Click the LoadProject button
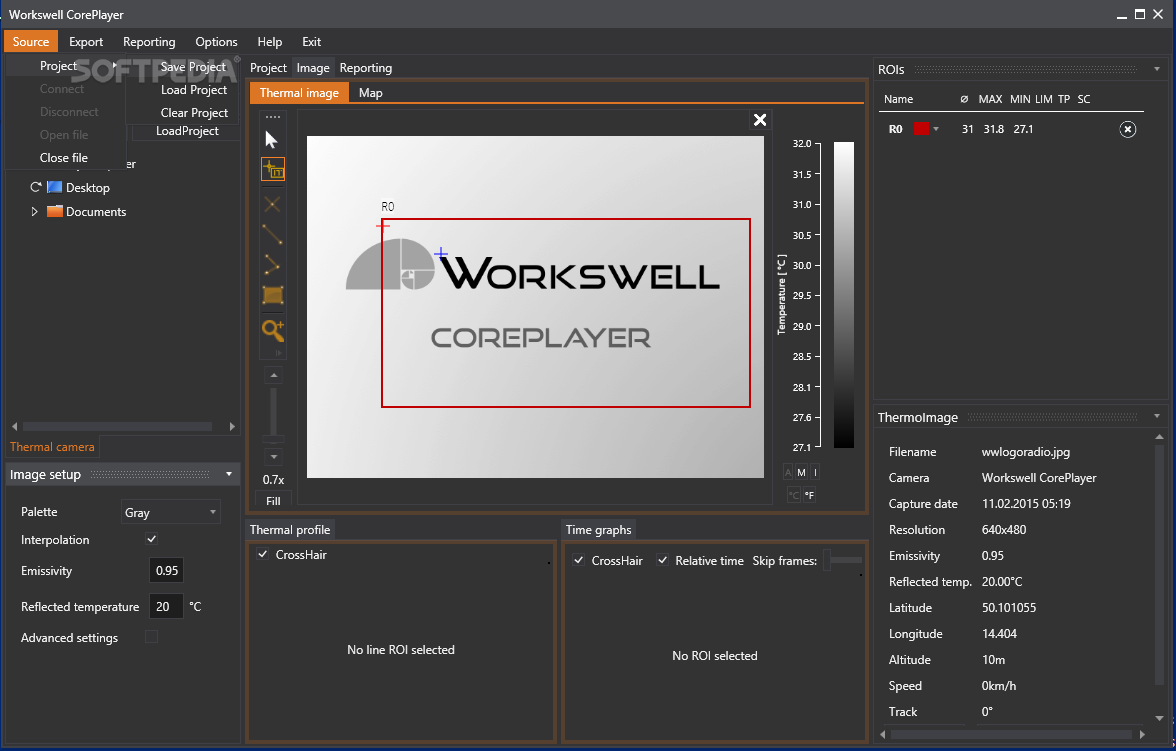This screenshot has width=1176, height=751. [188, 131]
